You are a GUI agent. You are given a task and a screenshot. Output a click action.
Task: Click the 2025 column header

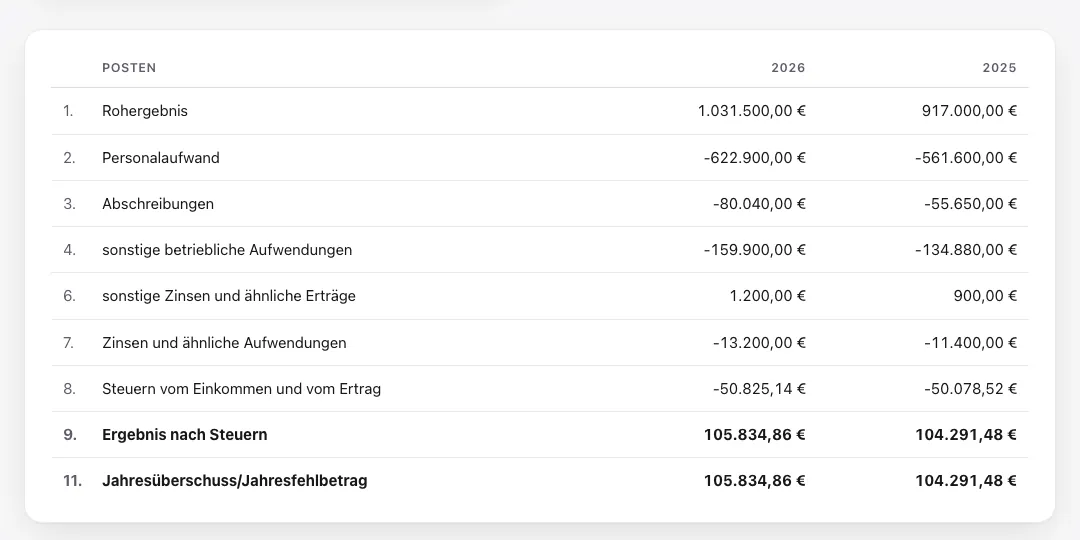click(999, 68)
